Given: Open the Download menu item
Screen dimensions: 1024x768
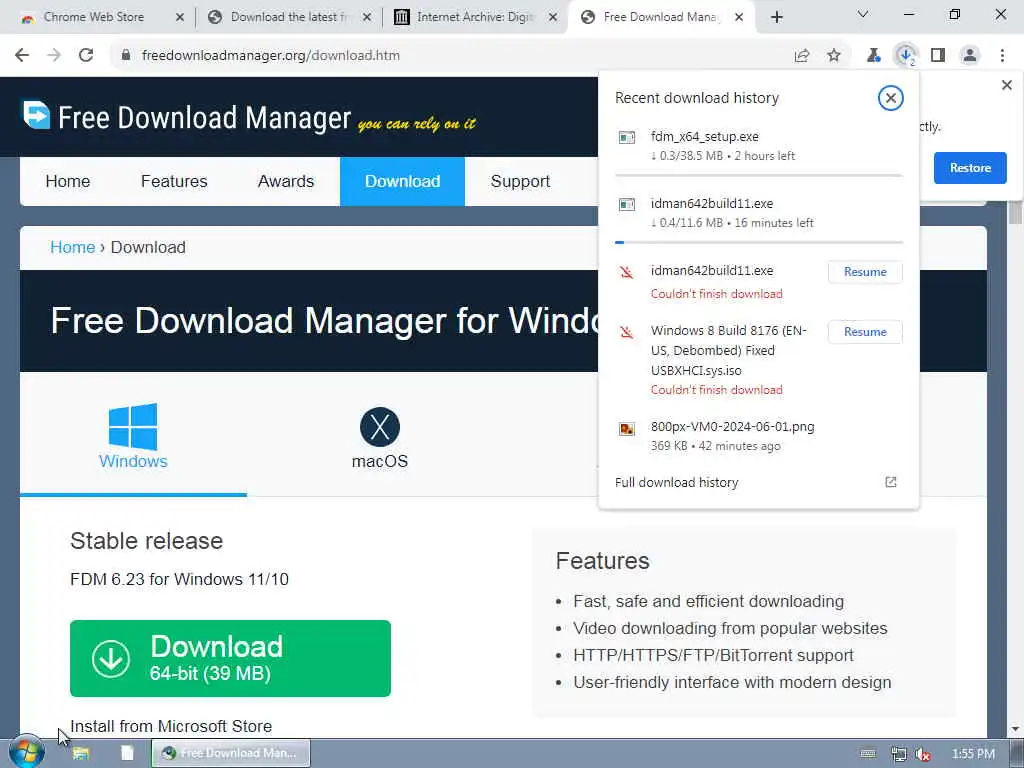Looking at the screenshot, I should [x=402, y=182].
